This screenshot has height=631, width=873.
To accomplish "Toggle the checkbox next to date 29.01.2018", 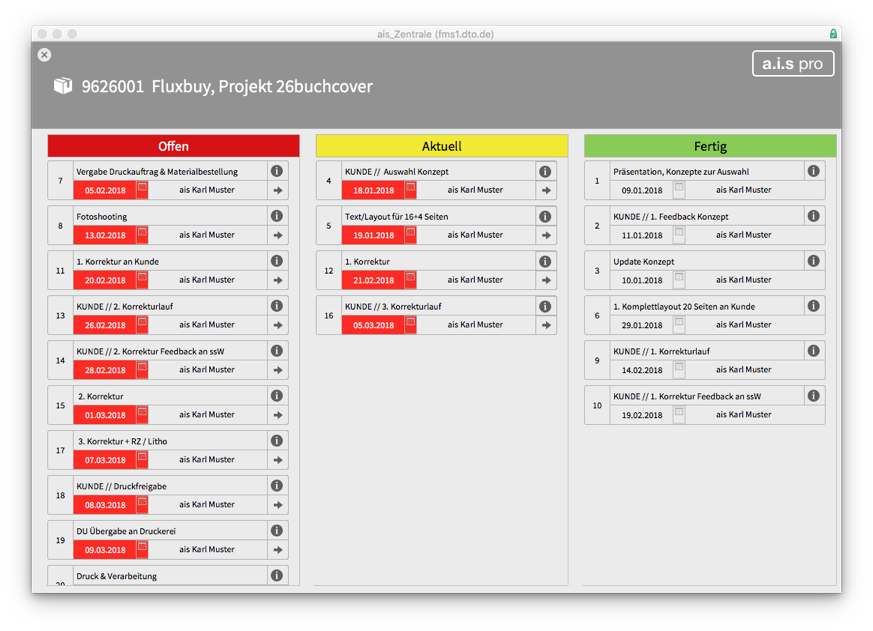I will point(679,324).
